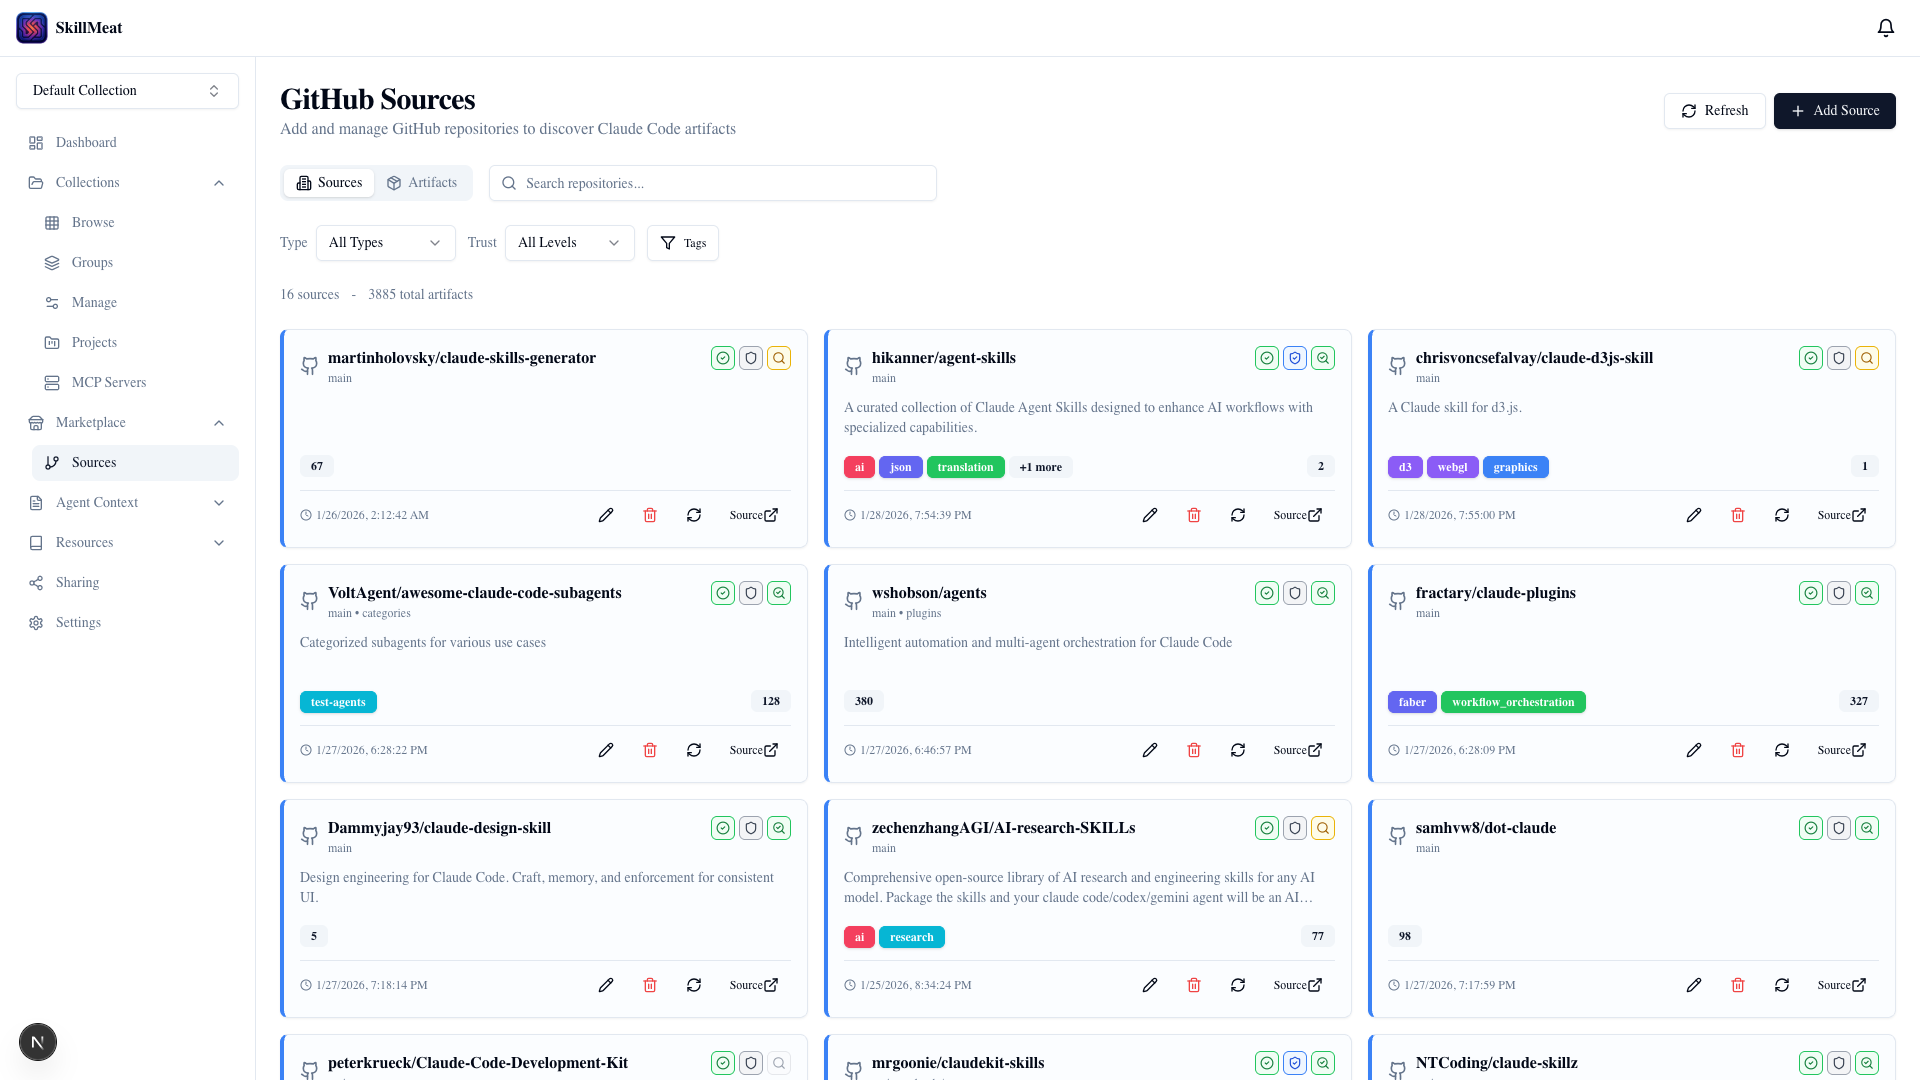Edit the chrisvoncsefalvay/claude-d3js-skill source
Image resolution: width=1920 pixels, height=1080 pixels.
tap(1694, 515)
